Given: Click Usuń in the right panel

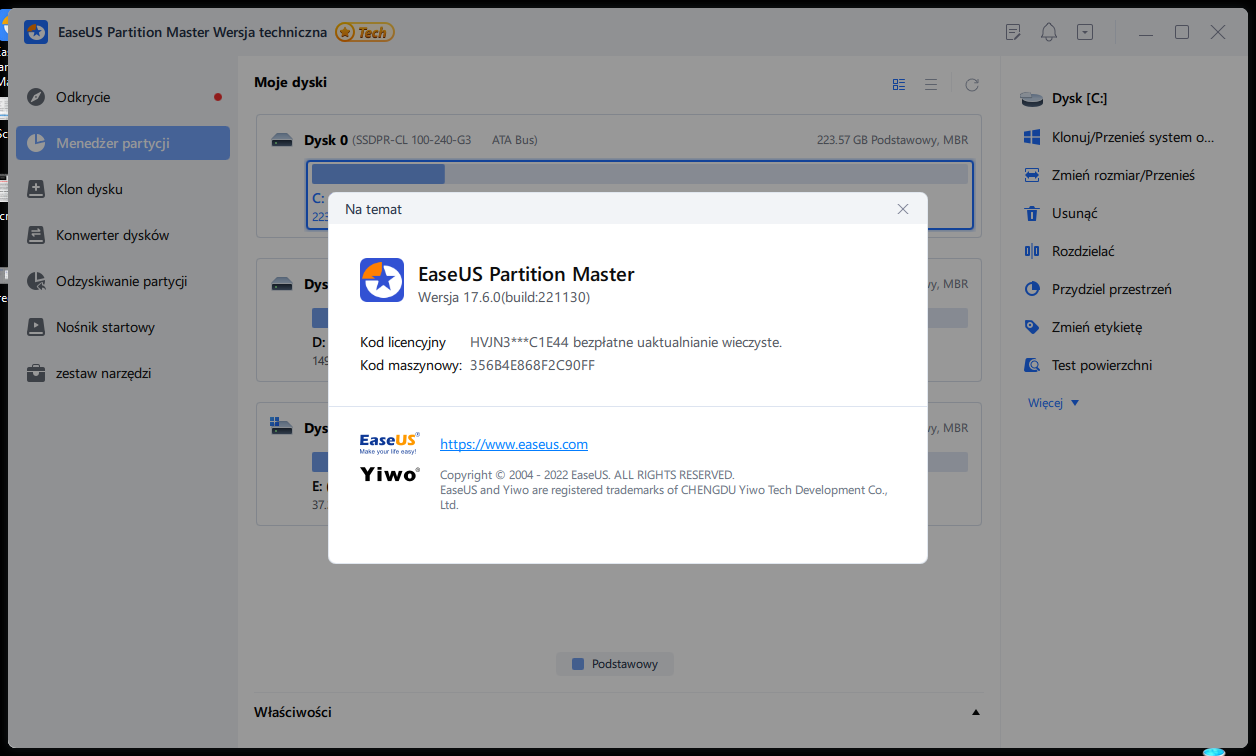Looking at the screenshot, I should [x=1075, y=213].
